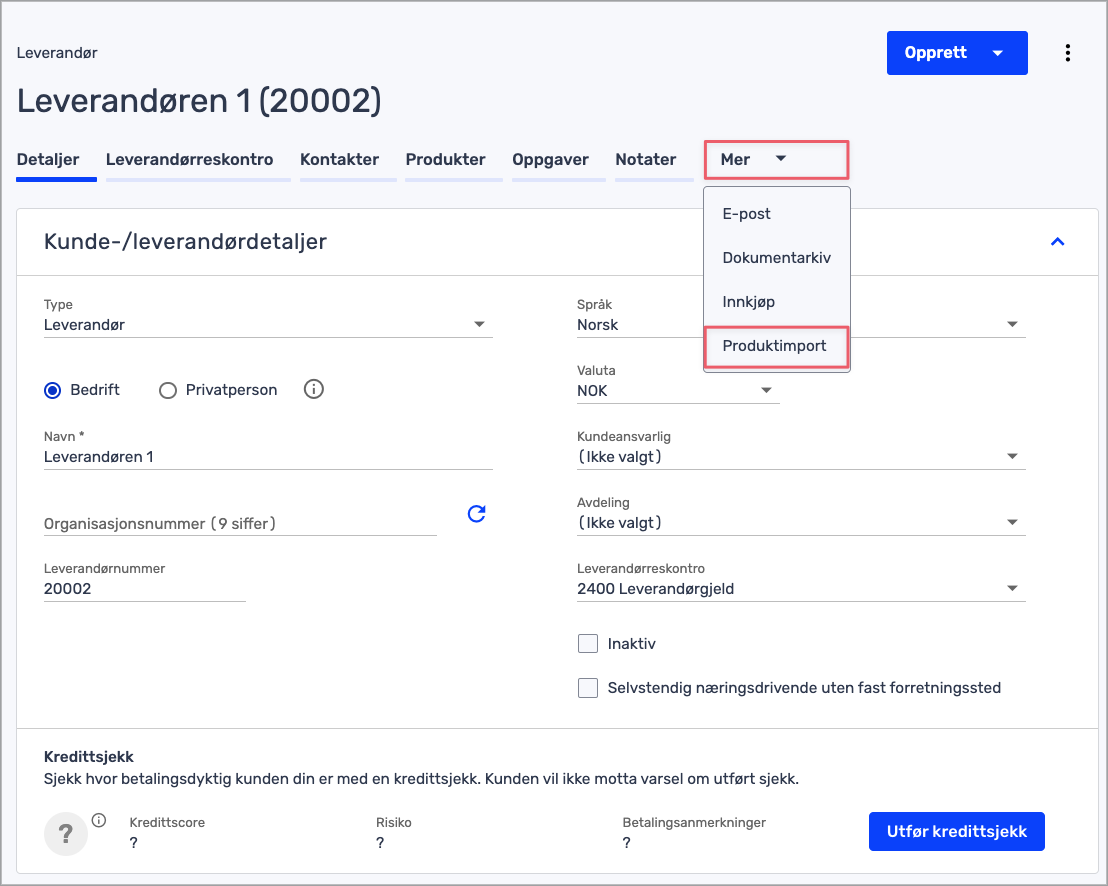Click the Utfør kredittsjekk button
The image size is (1108, 886).
(x=956, y=831)
